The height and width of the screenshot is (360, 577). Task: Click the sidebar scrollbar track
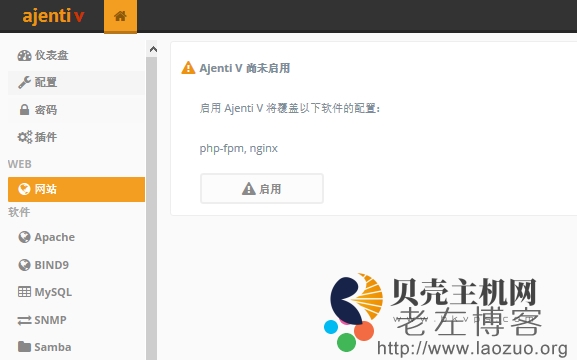[151, 208]
